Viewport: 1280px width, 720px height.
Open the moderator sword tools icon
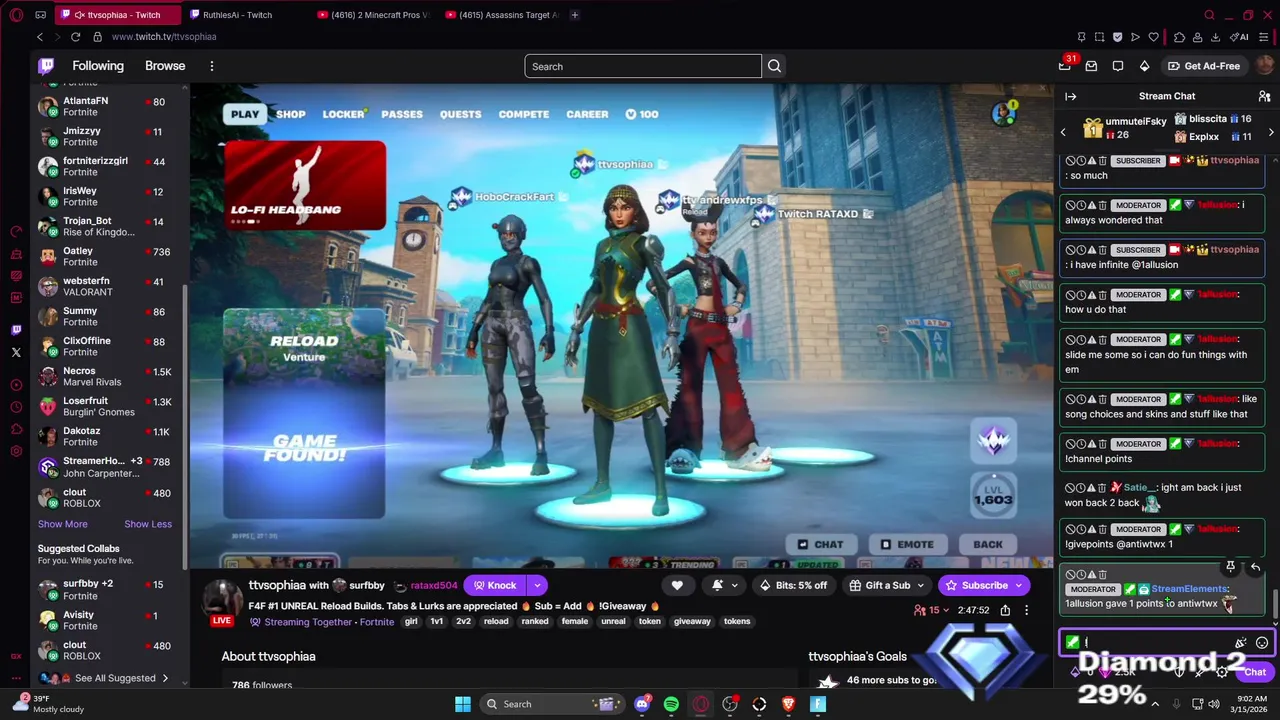point(1200,672)
